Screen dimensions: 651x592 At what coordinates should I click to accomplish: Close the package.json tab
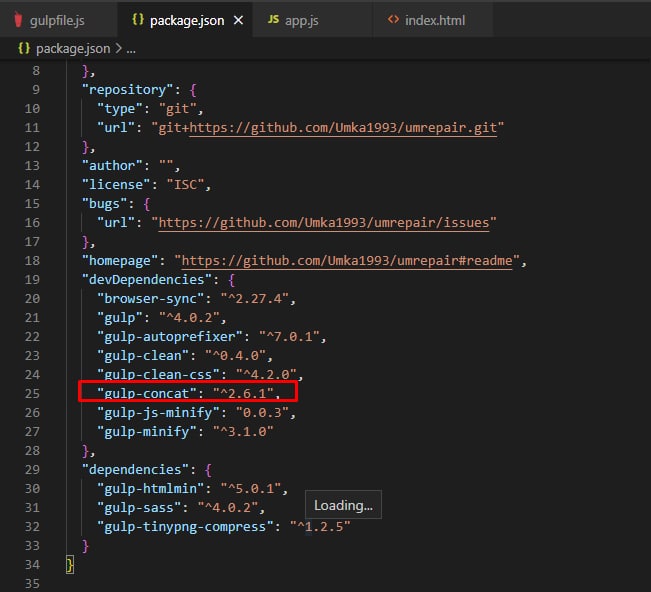tap(238, 20)
